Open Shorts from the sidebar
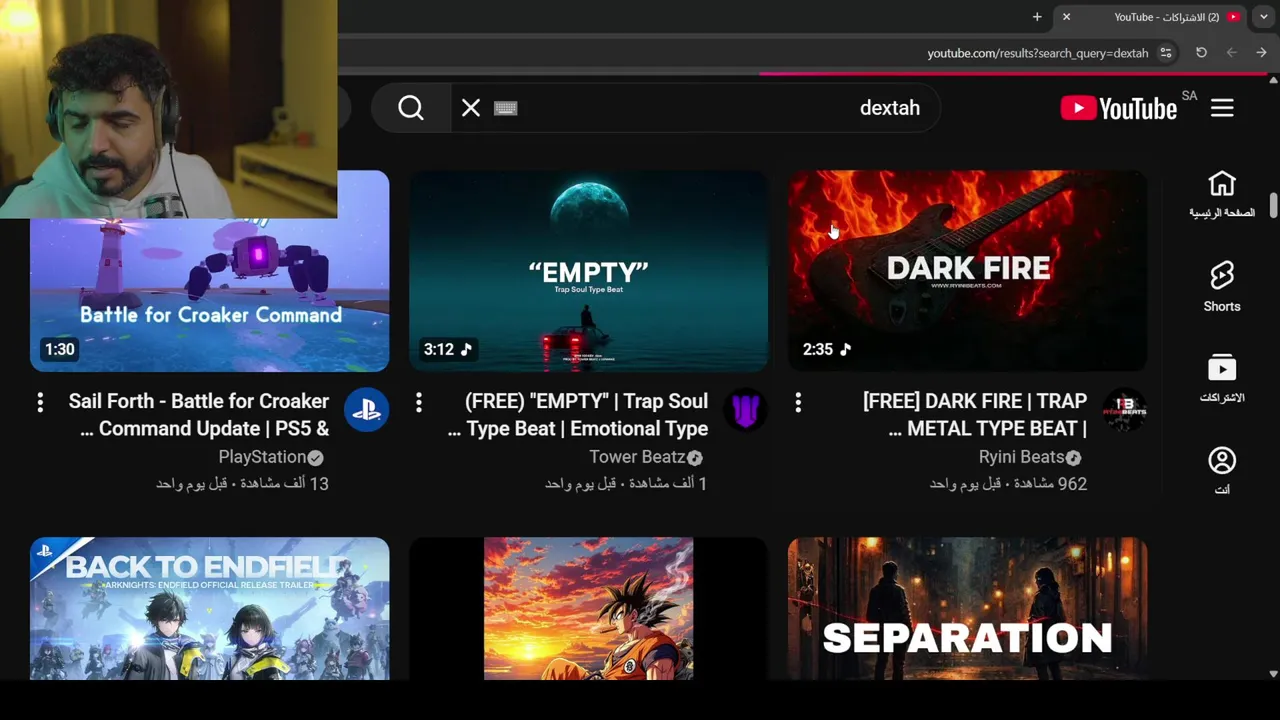This screenshot has height=720, width=1280. pyautogui.click(x=1222, y=287)
